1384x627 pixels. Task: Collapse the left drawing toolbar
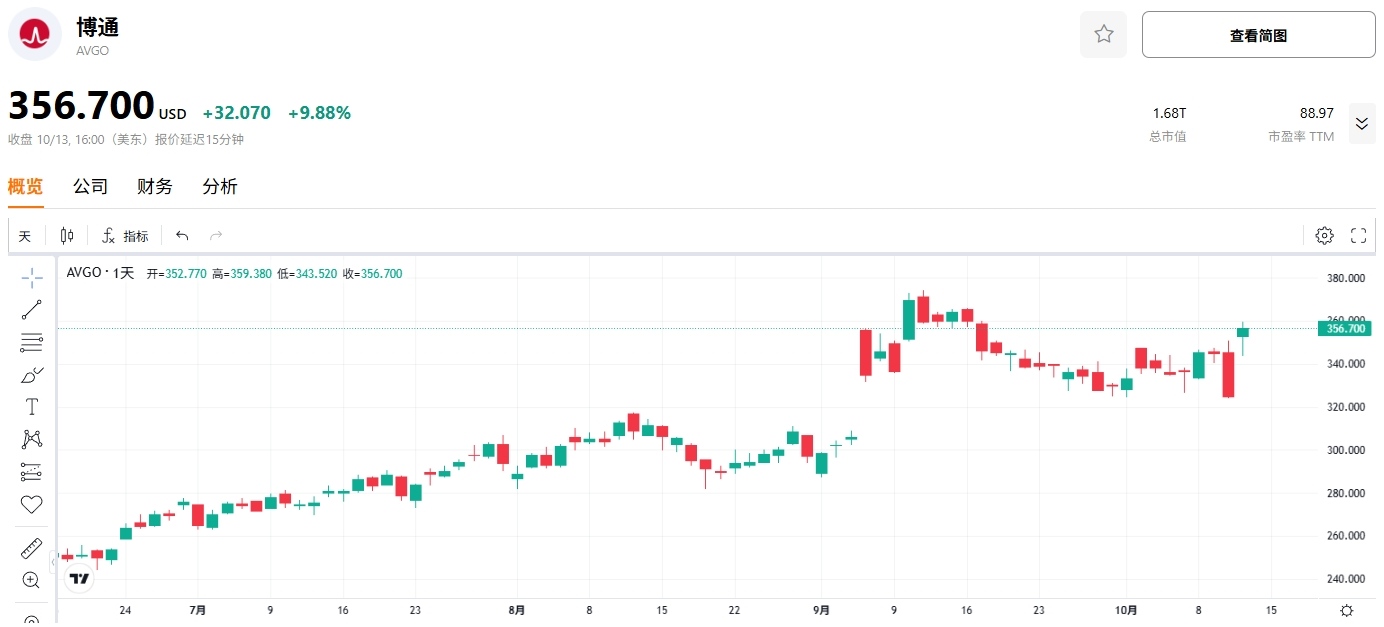(53, 563)
